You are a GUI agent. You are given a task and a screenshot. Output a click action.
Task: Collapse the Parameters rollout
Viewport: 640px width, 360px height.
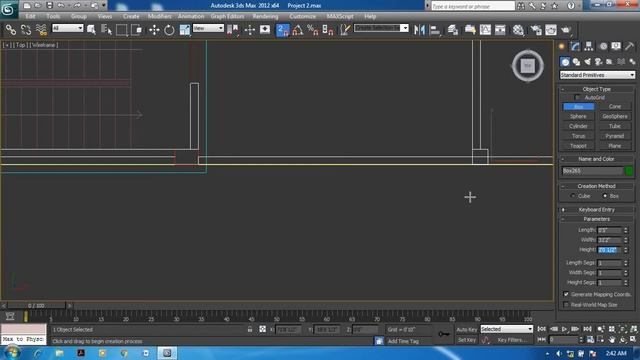click(x=597, y=219)
